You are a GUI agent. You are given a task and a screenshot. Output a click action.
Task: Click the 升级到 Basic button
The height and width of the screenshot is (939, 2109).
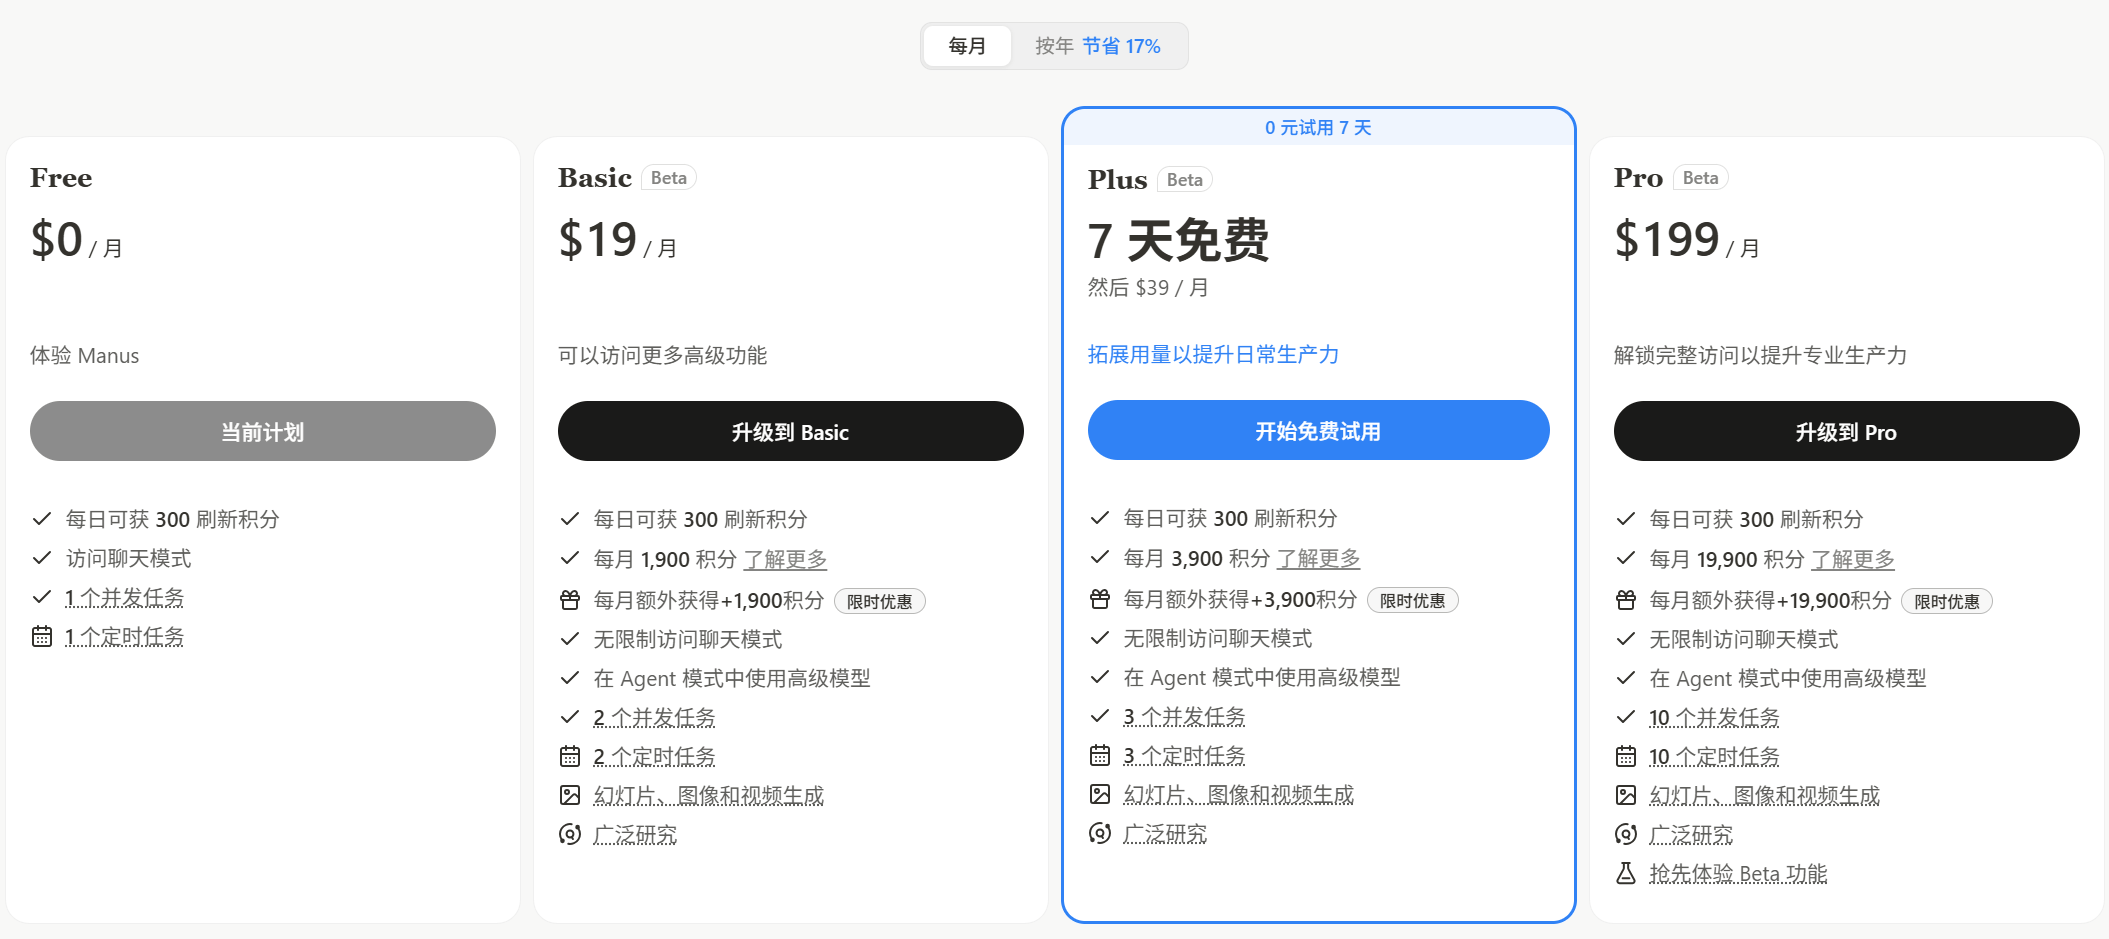790,431
